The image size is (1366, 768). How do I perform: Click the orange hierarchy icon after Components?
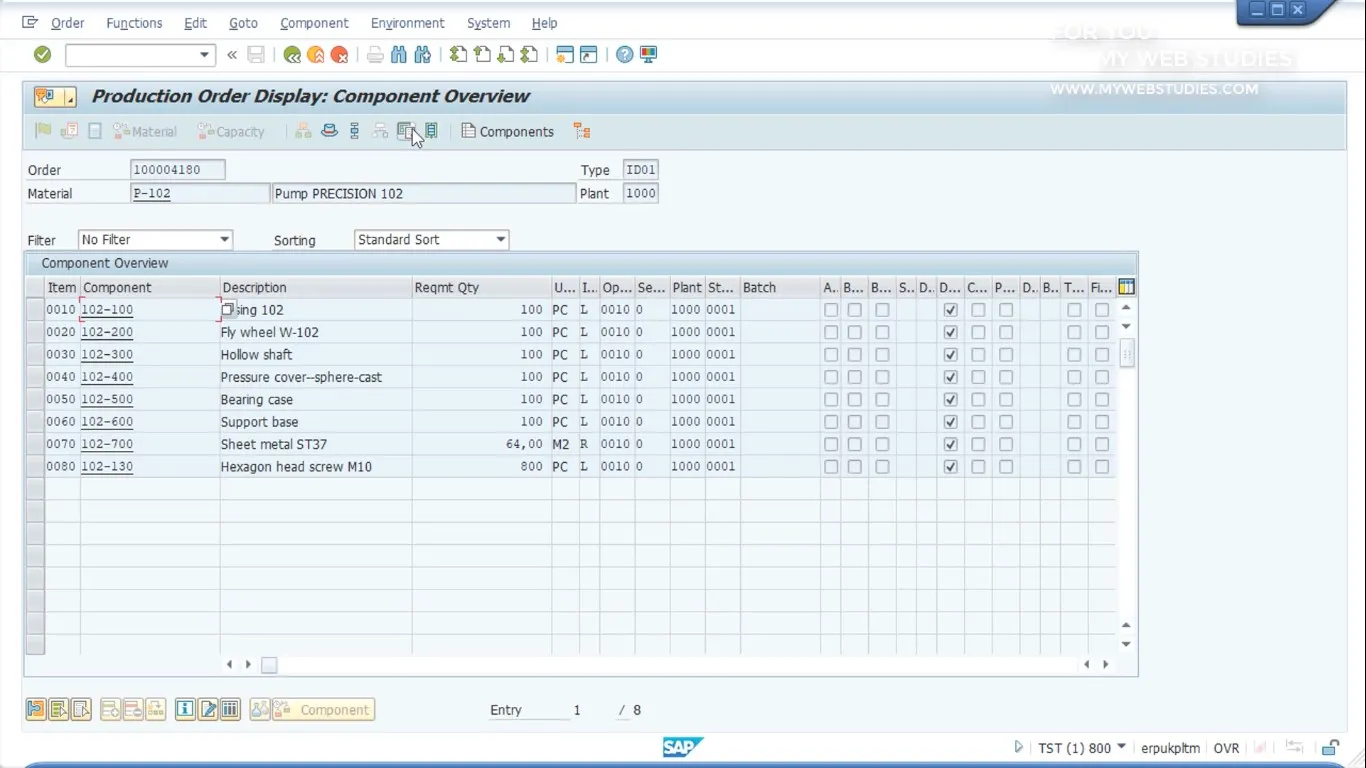click(x=582, y=131)
